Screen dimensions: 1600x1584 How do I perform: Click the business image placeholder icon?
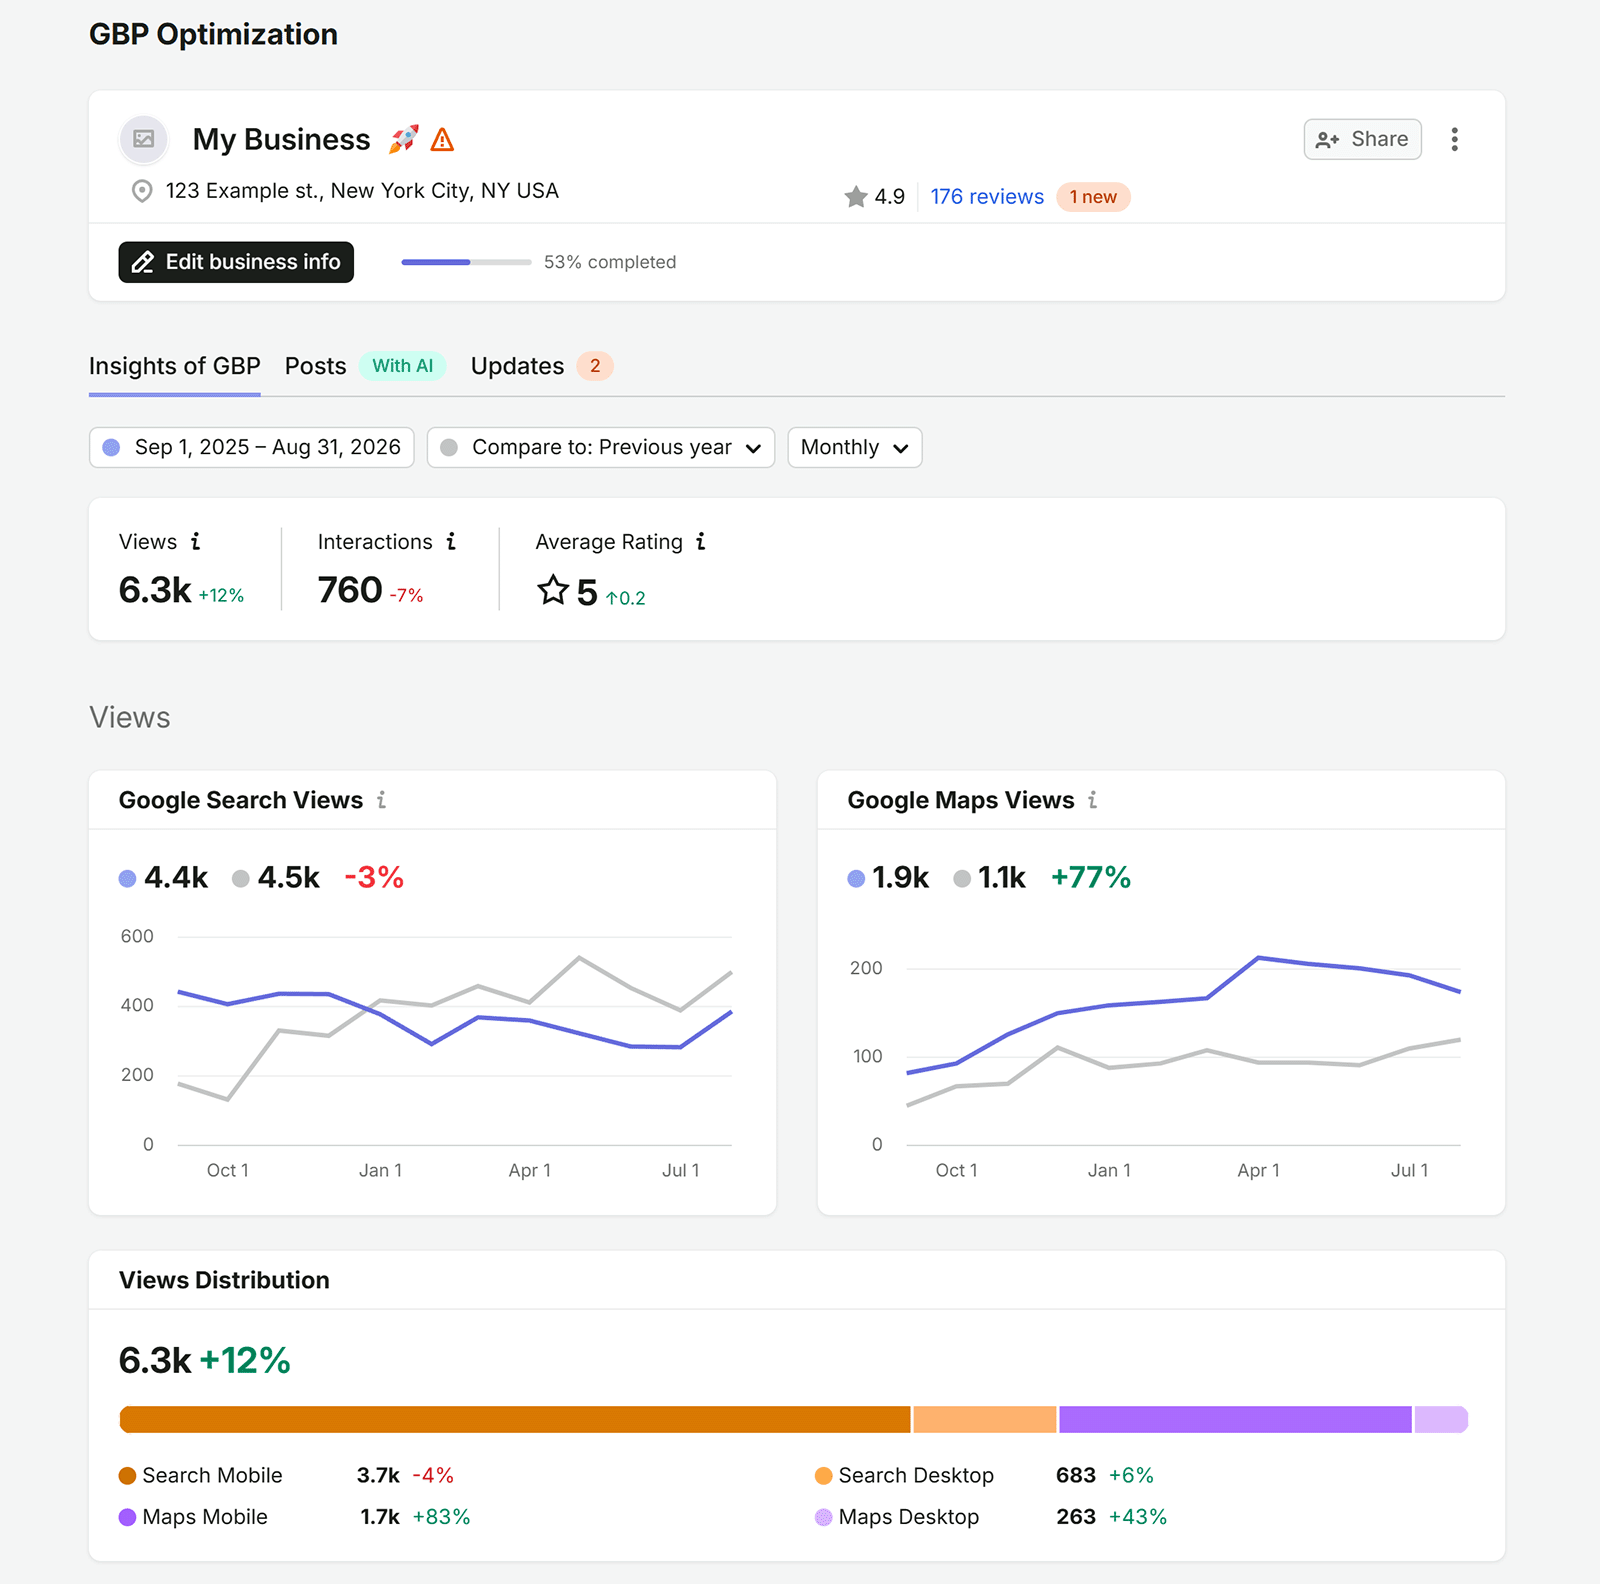coord(144,139)
